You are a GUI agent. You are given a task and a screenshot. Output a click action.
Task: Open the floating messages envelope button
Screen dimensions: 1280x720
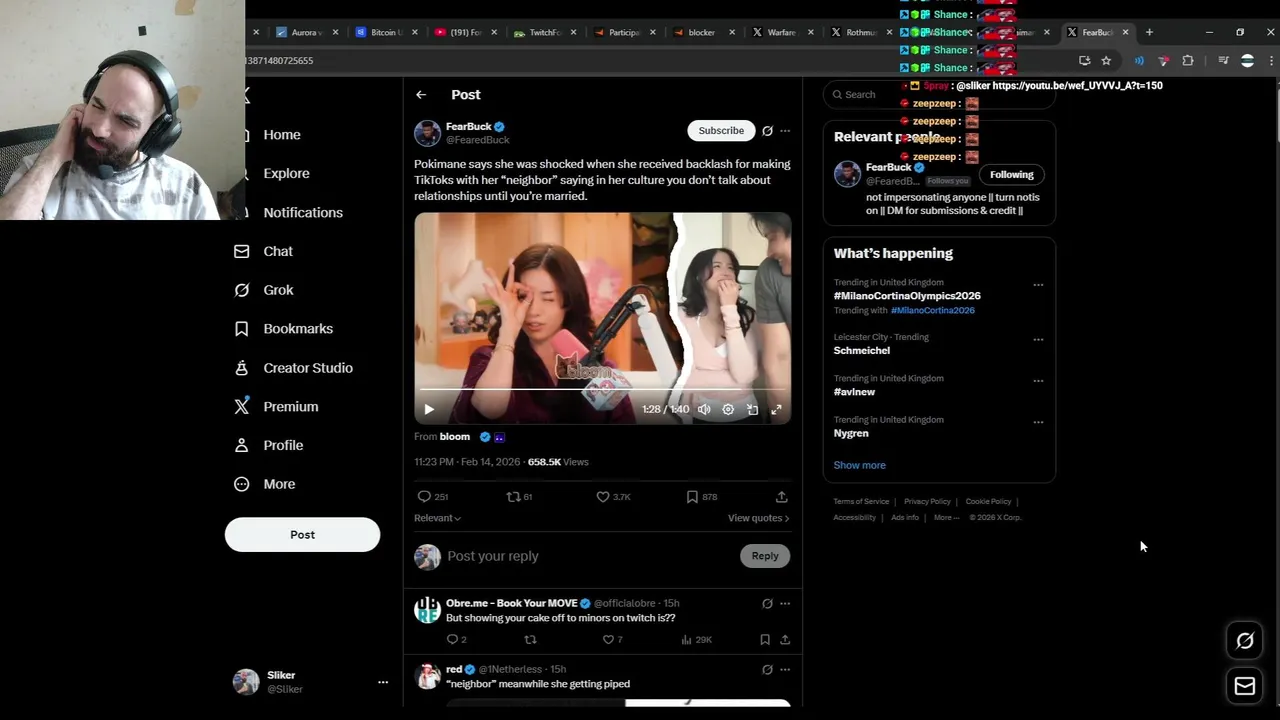coord(1245,687)
